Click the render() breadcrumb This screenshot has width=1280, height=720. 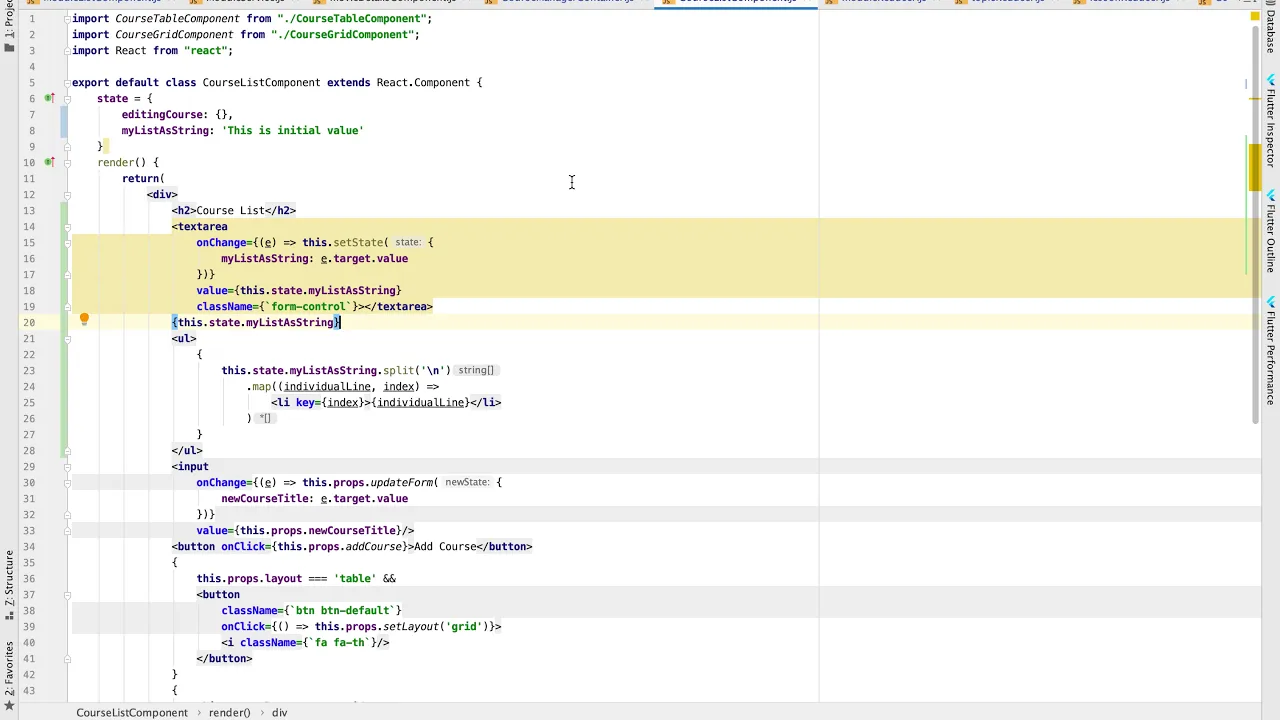[229, 712]
